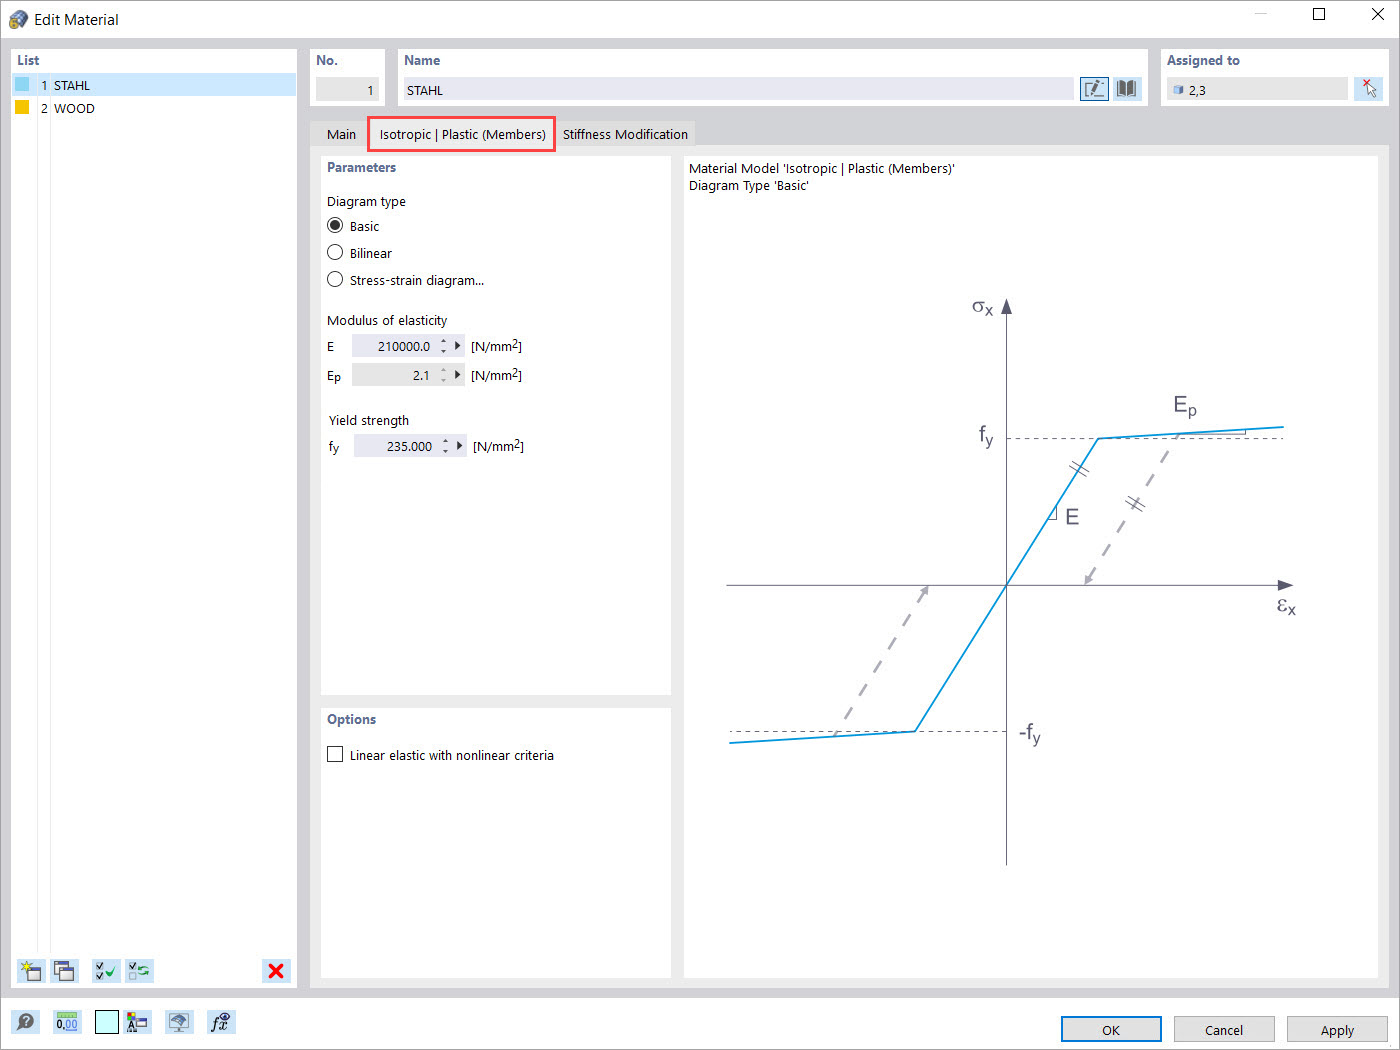Decrease the yield strength fy with spinner
The image size is (1400, 1050).
coord(446,451)
